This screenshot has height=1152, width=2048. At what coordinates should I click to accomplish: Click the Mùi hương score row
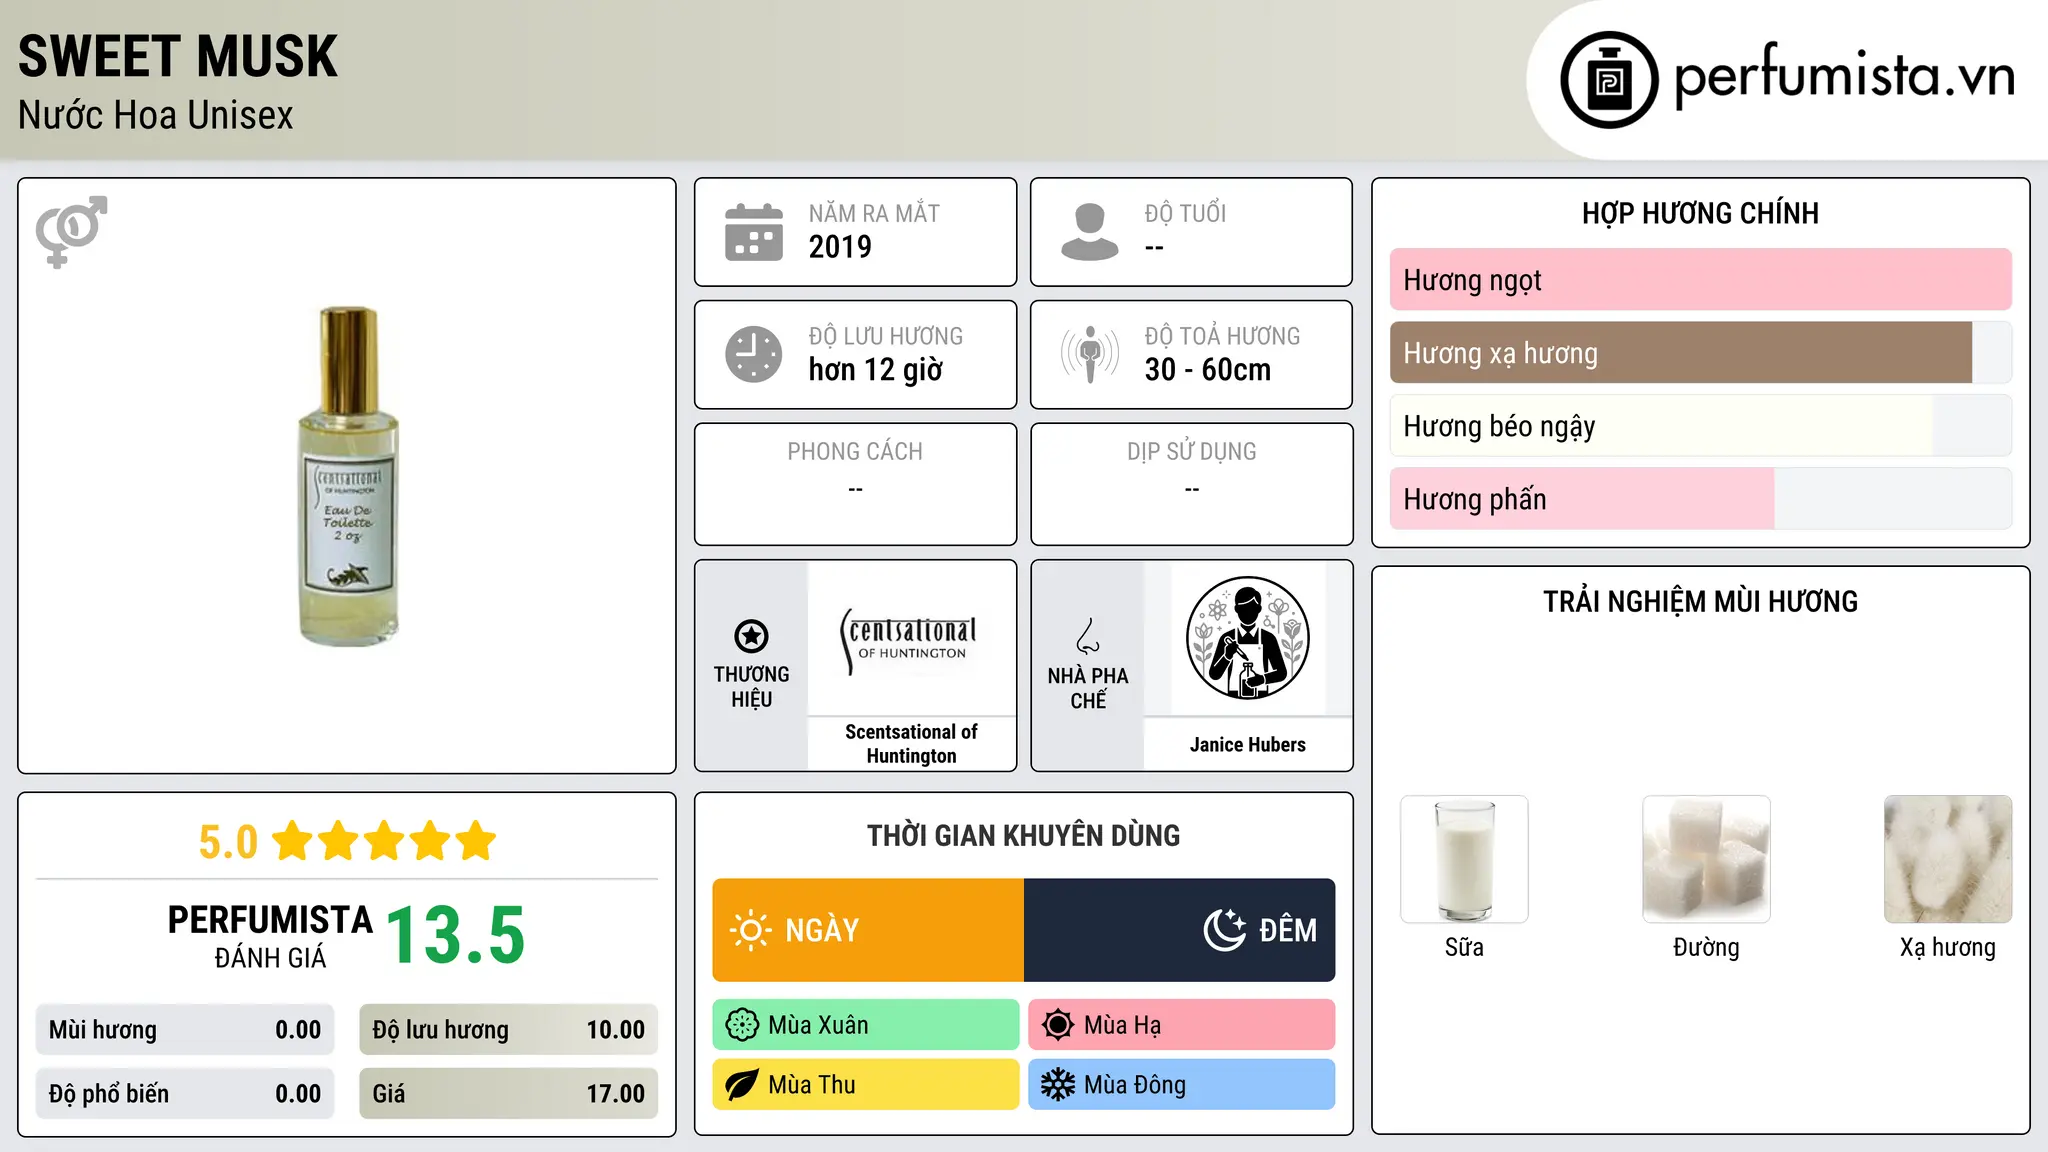[x=185, y=1030]
